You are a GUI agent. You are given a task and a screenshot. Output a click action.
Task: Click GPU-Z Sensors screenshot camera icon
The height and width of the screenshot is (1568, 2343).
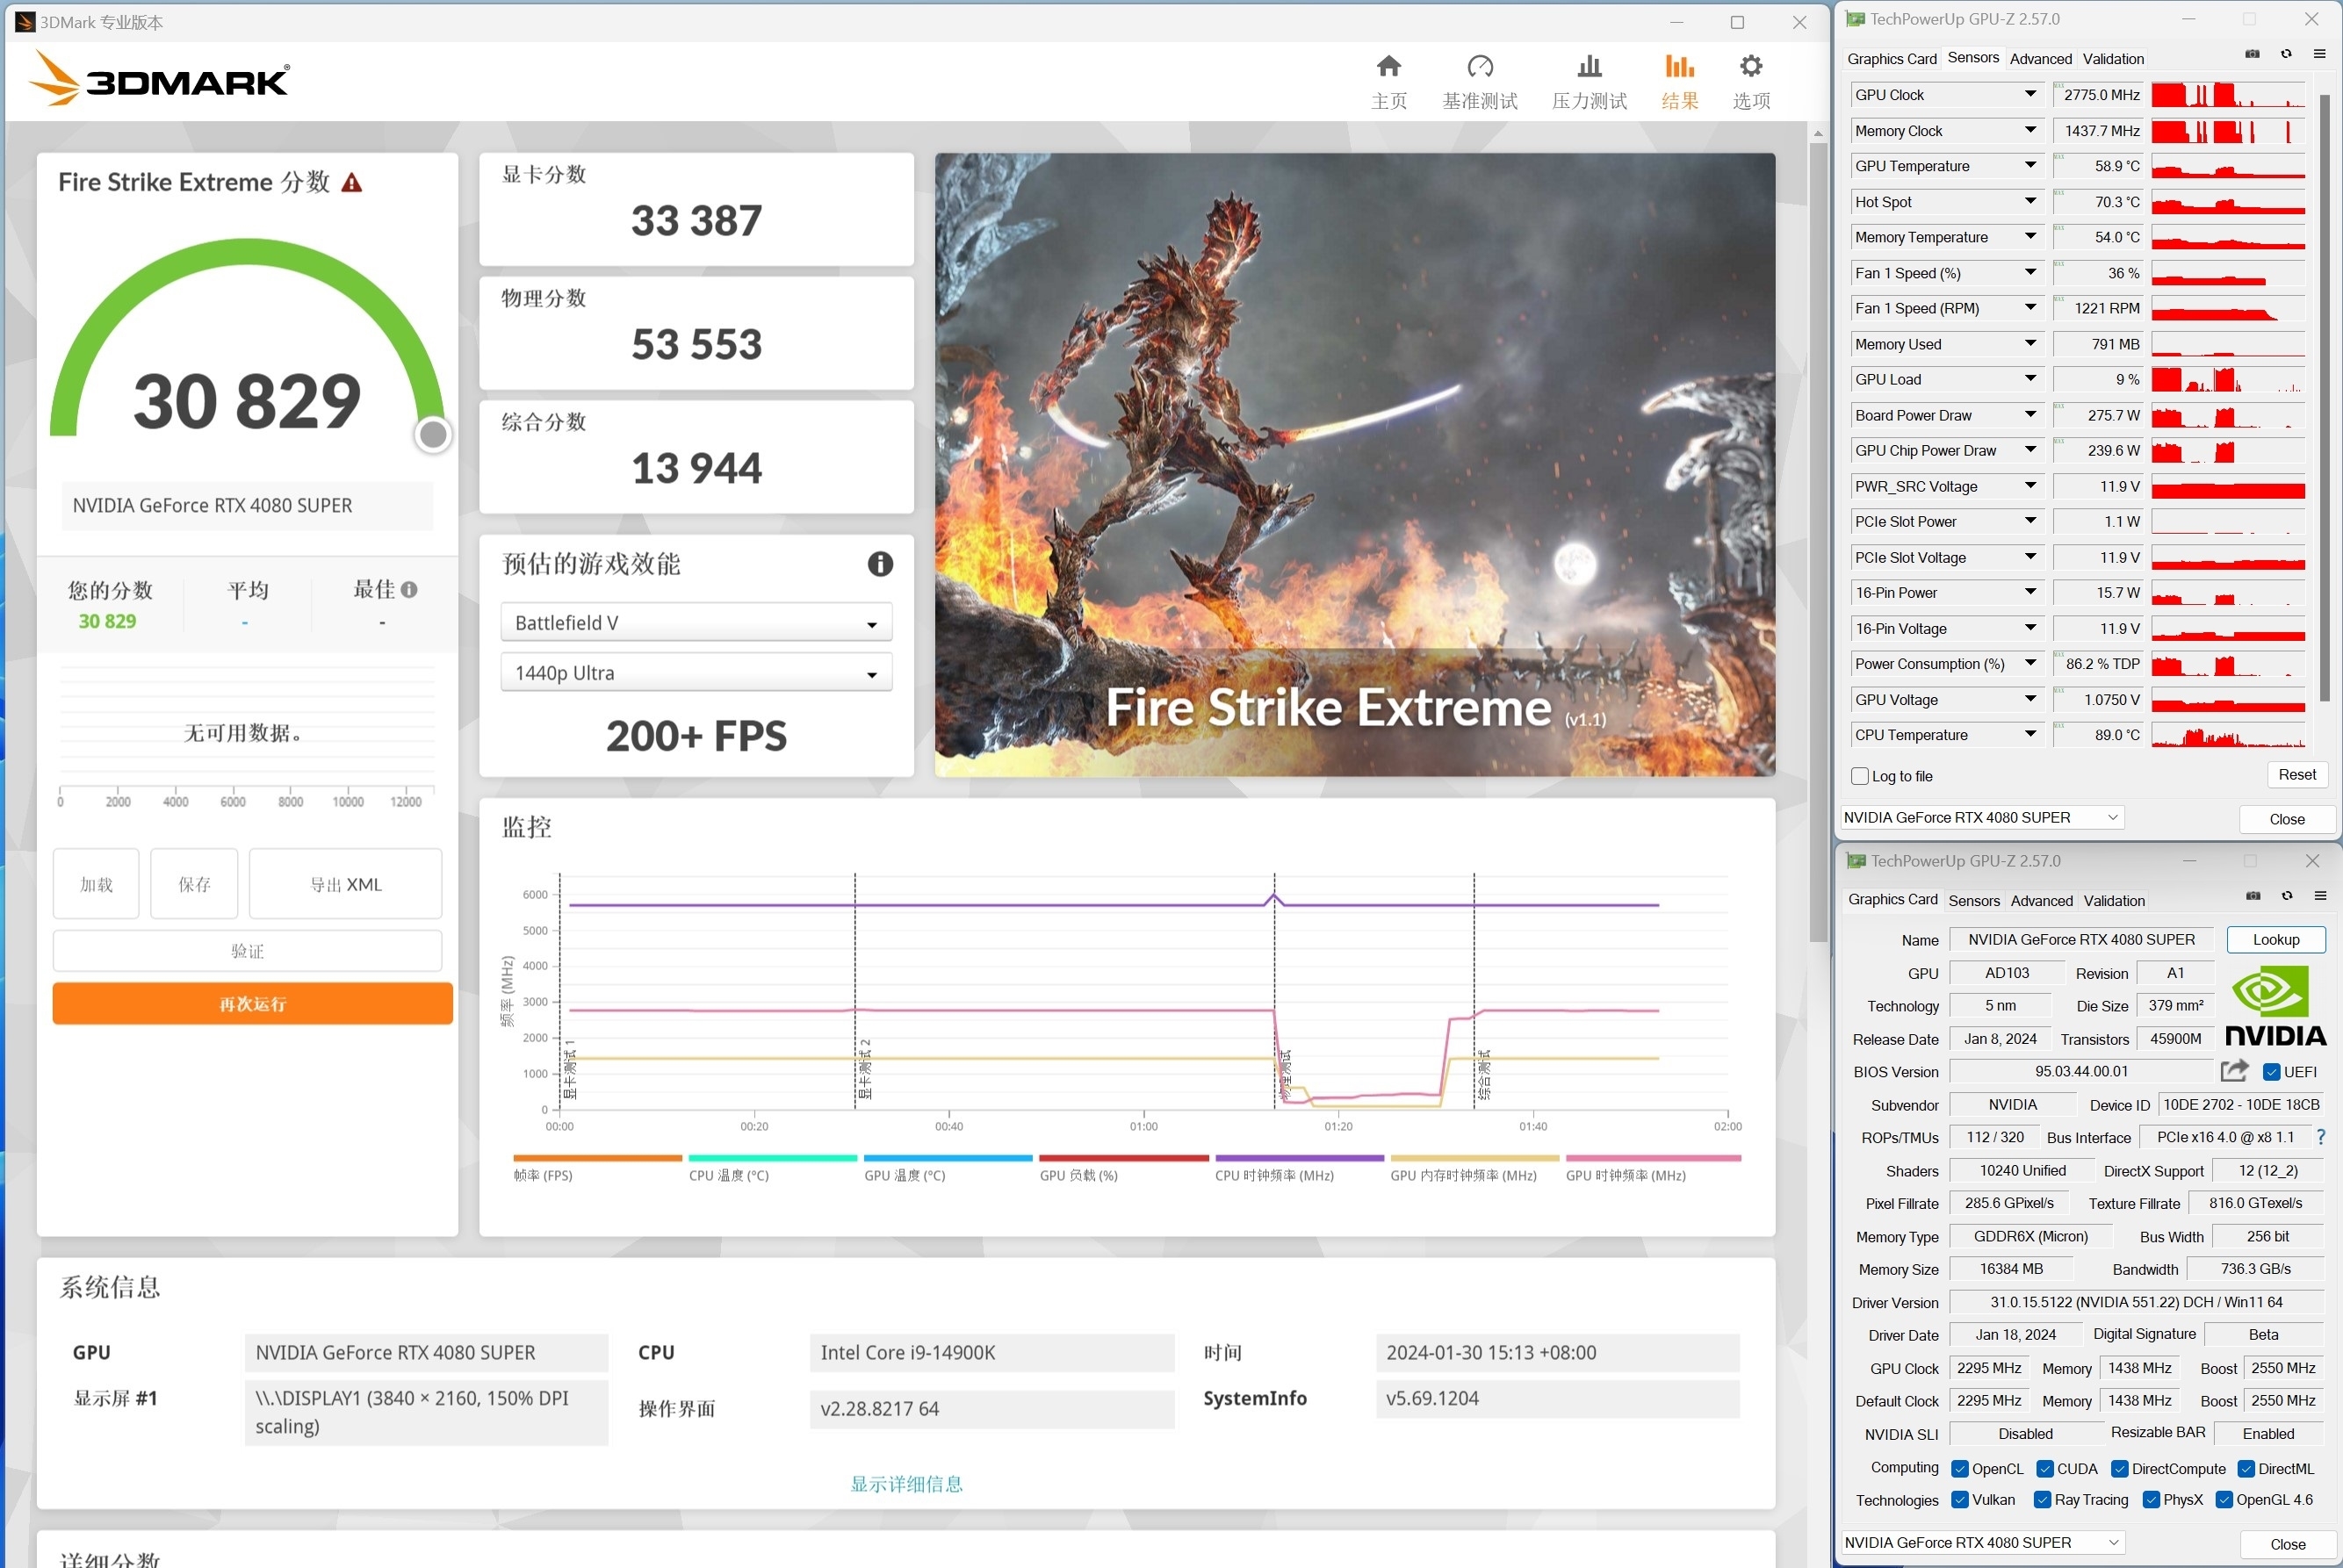[x=2252, y=54]
